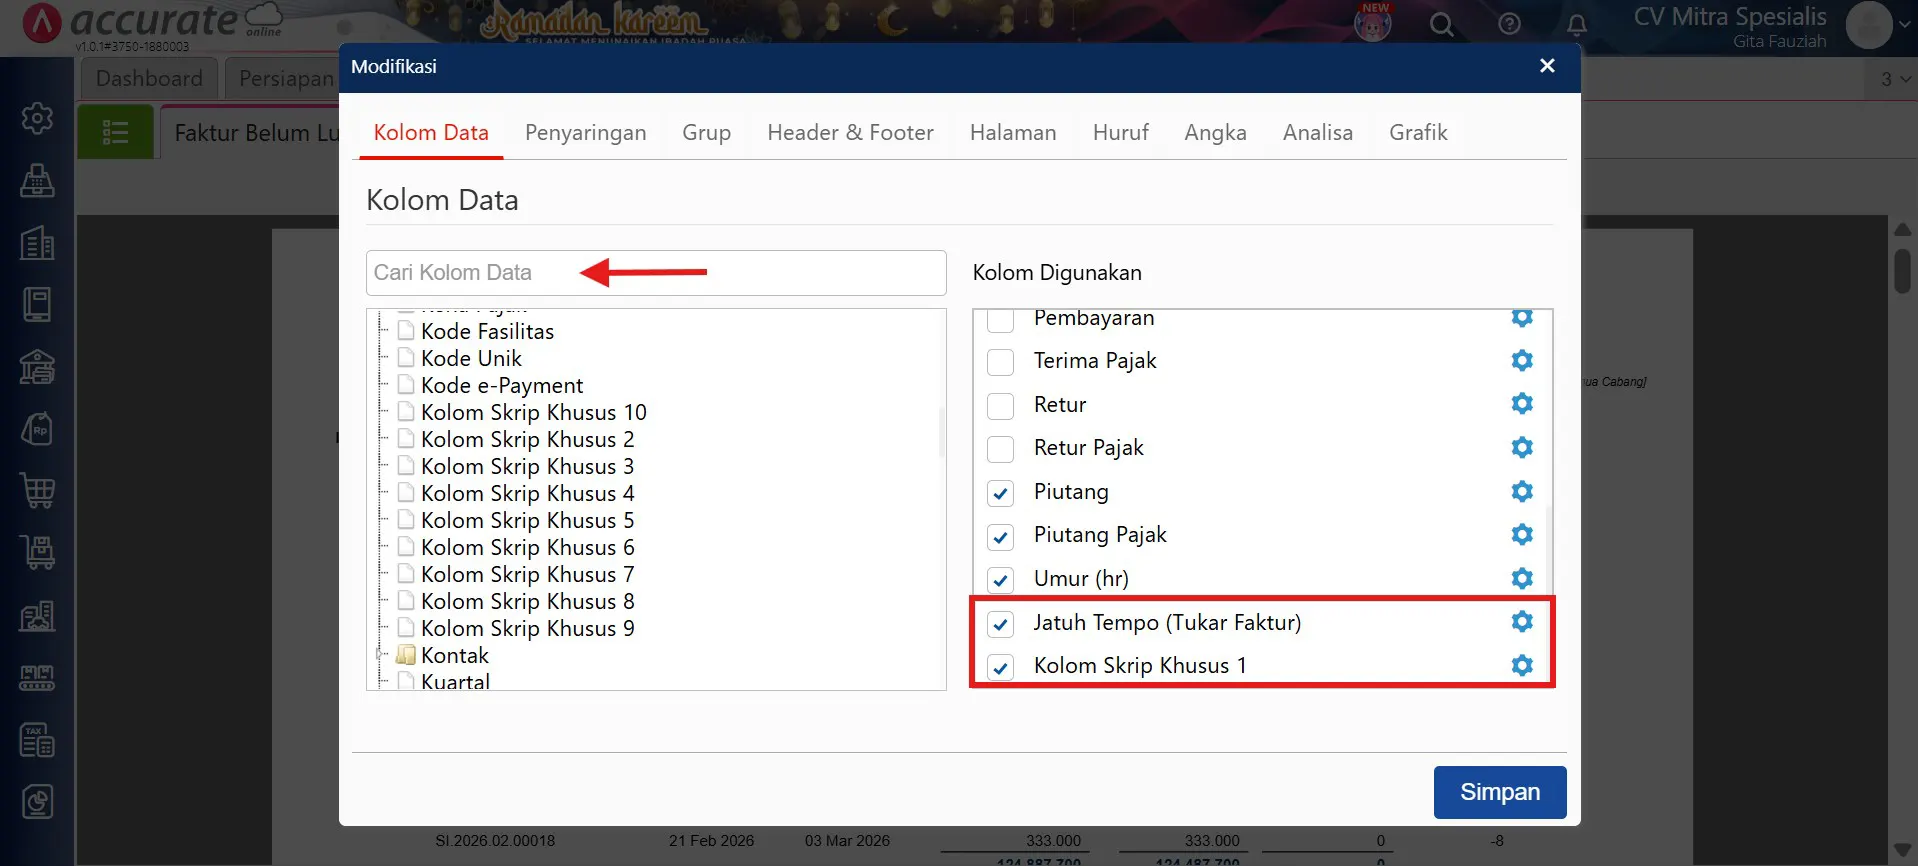The height and width of the screenshot is (866, 1918).
Task: Open the shopping cart sidebar icon
Action: point(37,491)
